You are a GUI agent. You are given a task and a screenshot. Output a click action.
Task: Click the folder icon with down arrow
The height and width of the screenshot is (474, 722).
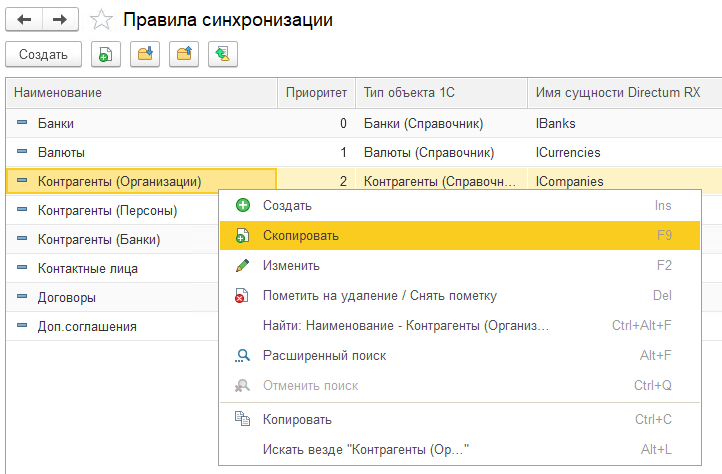[144, 54]
